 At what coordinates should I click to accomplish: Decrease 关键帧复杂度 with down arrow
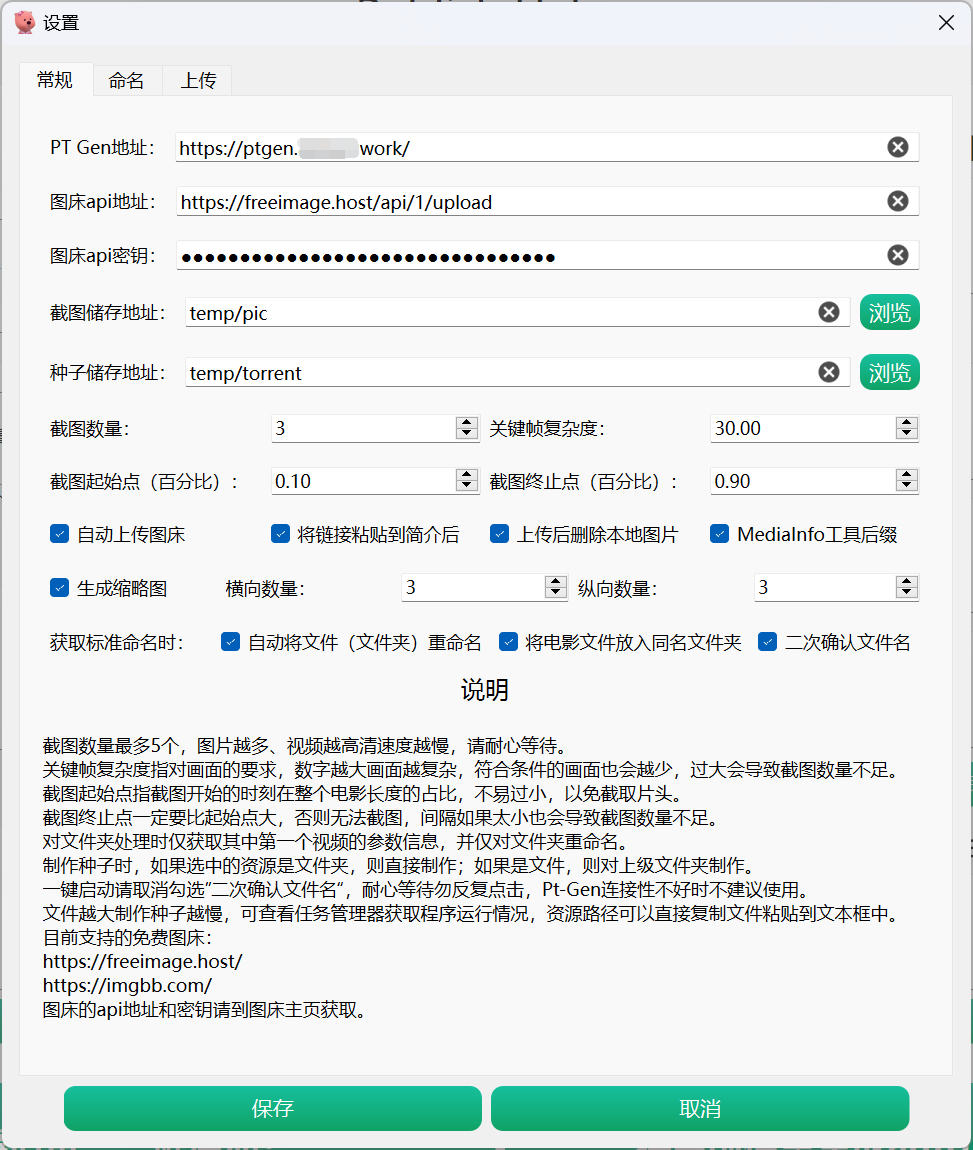click(906, 433)
